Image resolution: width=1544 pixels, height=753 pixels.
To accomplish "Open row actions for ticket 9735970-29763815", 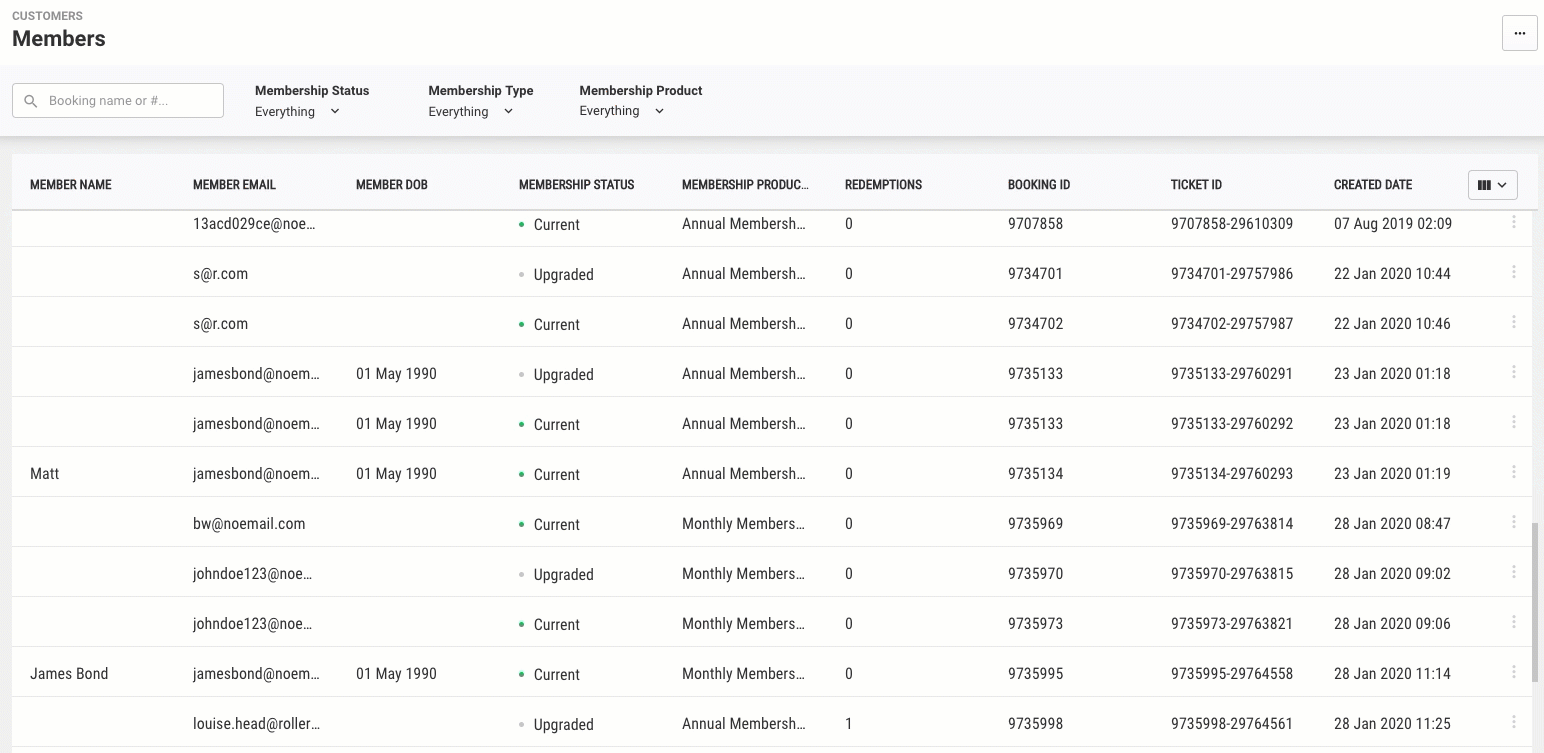I will click(x=1514, y=572).
